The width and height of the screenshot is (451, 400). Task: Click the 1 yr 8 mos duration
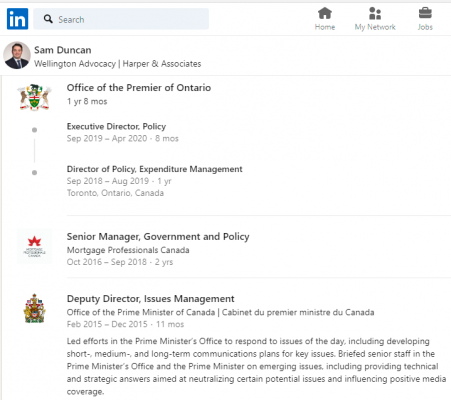(87, 101)
